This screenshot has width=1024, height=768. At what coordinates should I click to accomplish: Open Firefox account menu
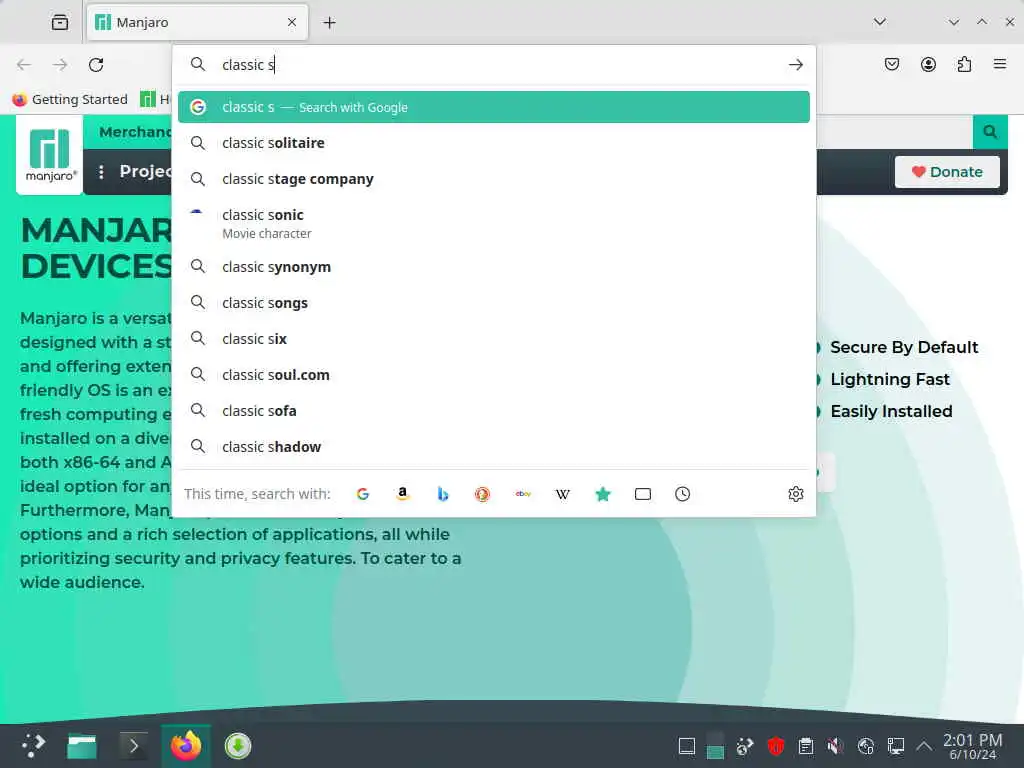coord(928,64)
